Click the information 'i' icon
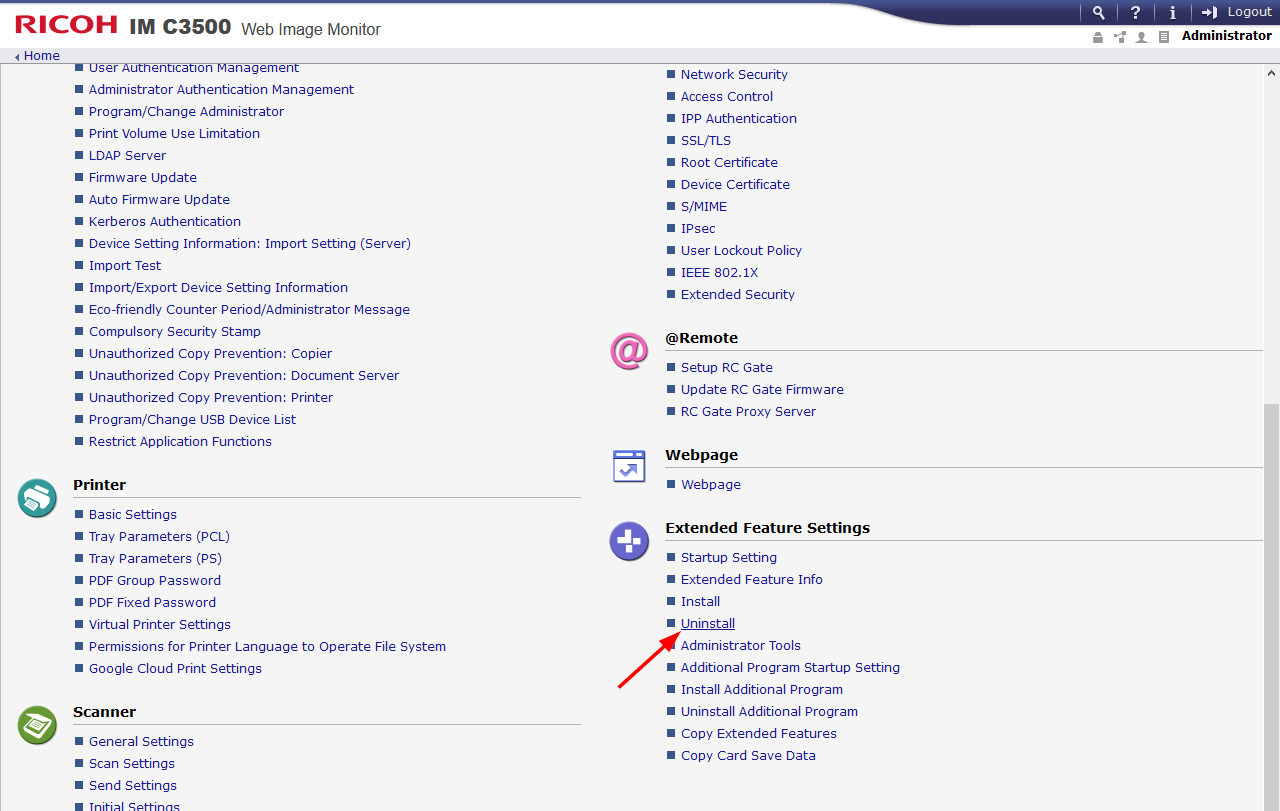The width and height of the screenshot is (1280, 811). pos(1172,12)
